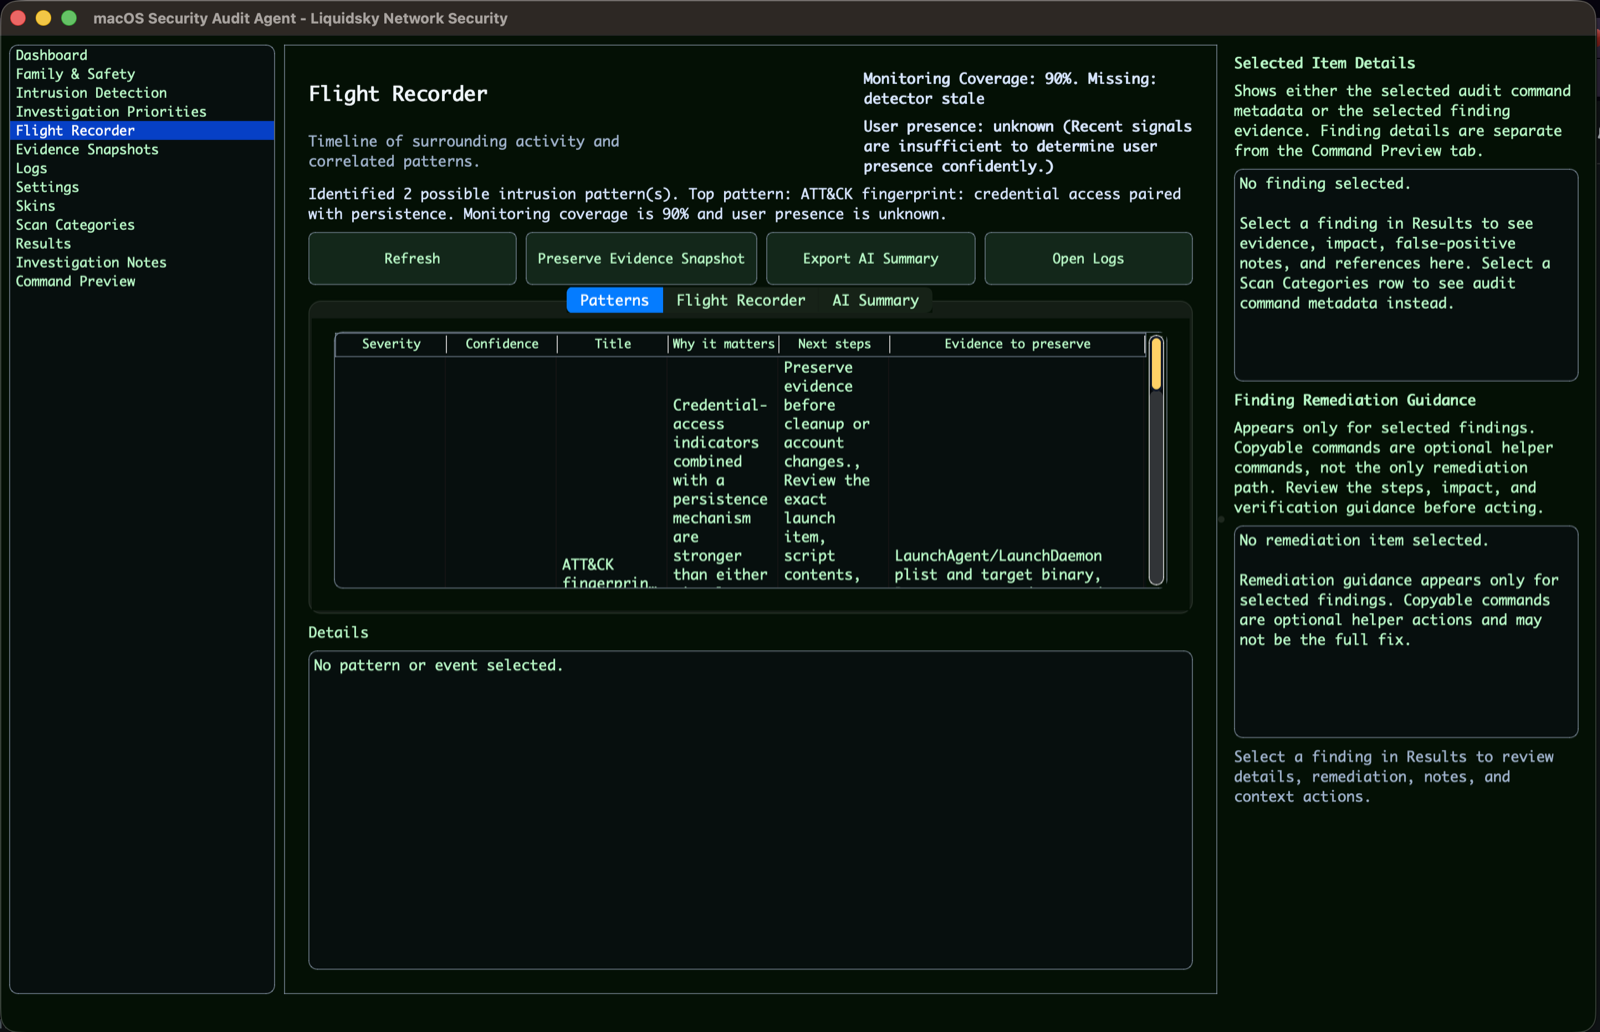Click the 'Monitoring Coverage: 90%' status text
The width and height of the screenshot is (1600, 1032).
click(x=1010, y=88)
